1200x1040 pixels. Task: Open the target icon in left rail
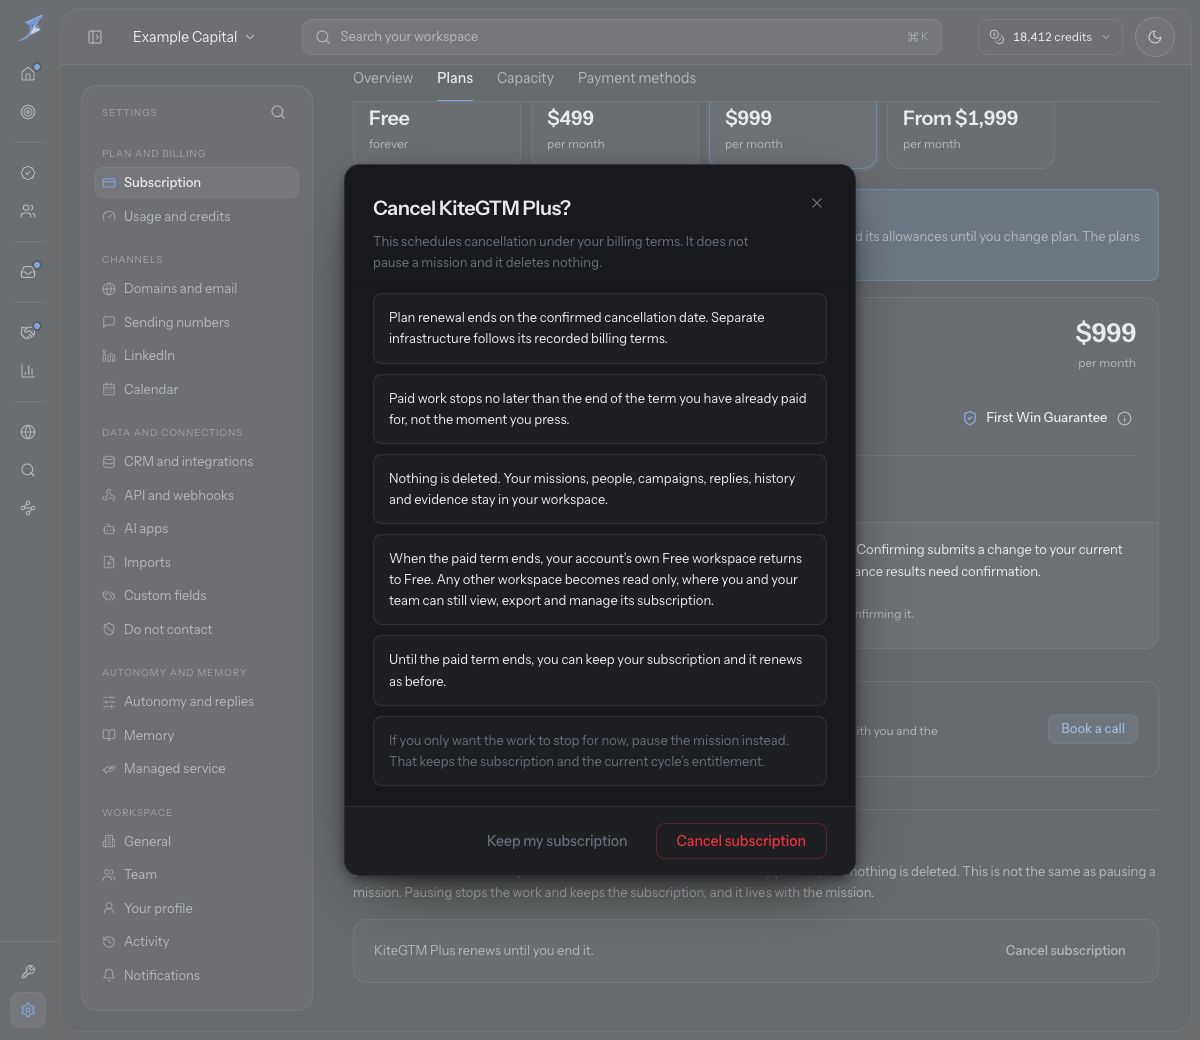[x=28, y=112]
